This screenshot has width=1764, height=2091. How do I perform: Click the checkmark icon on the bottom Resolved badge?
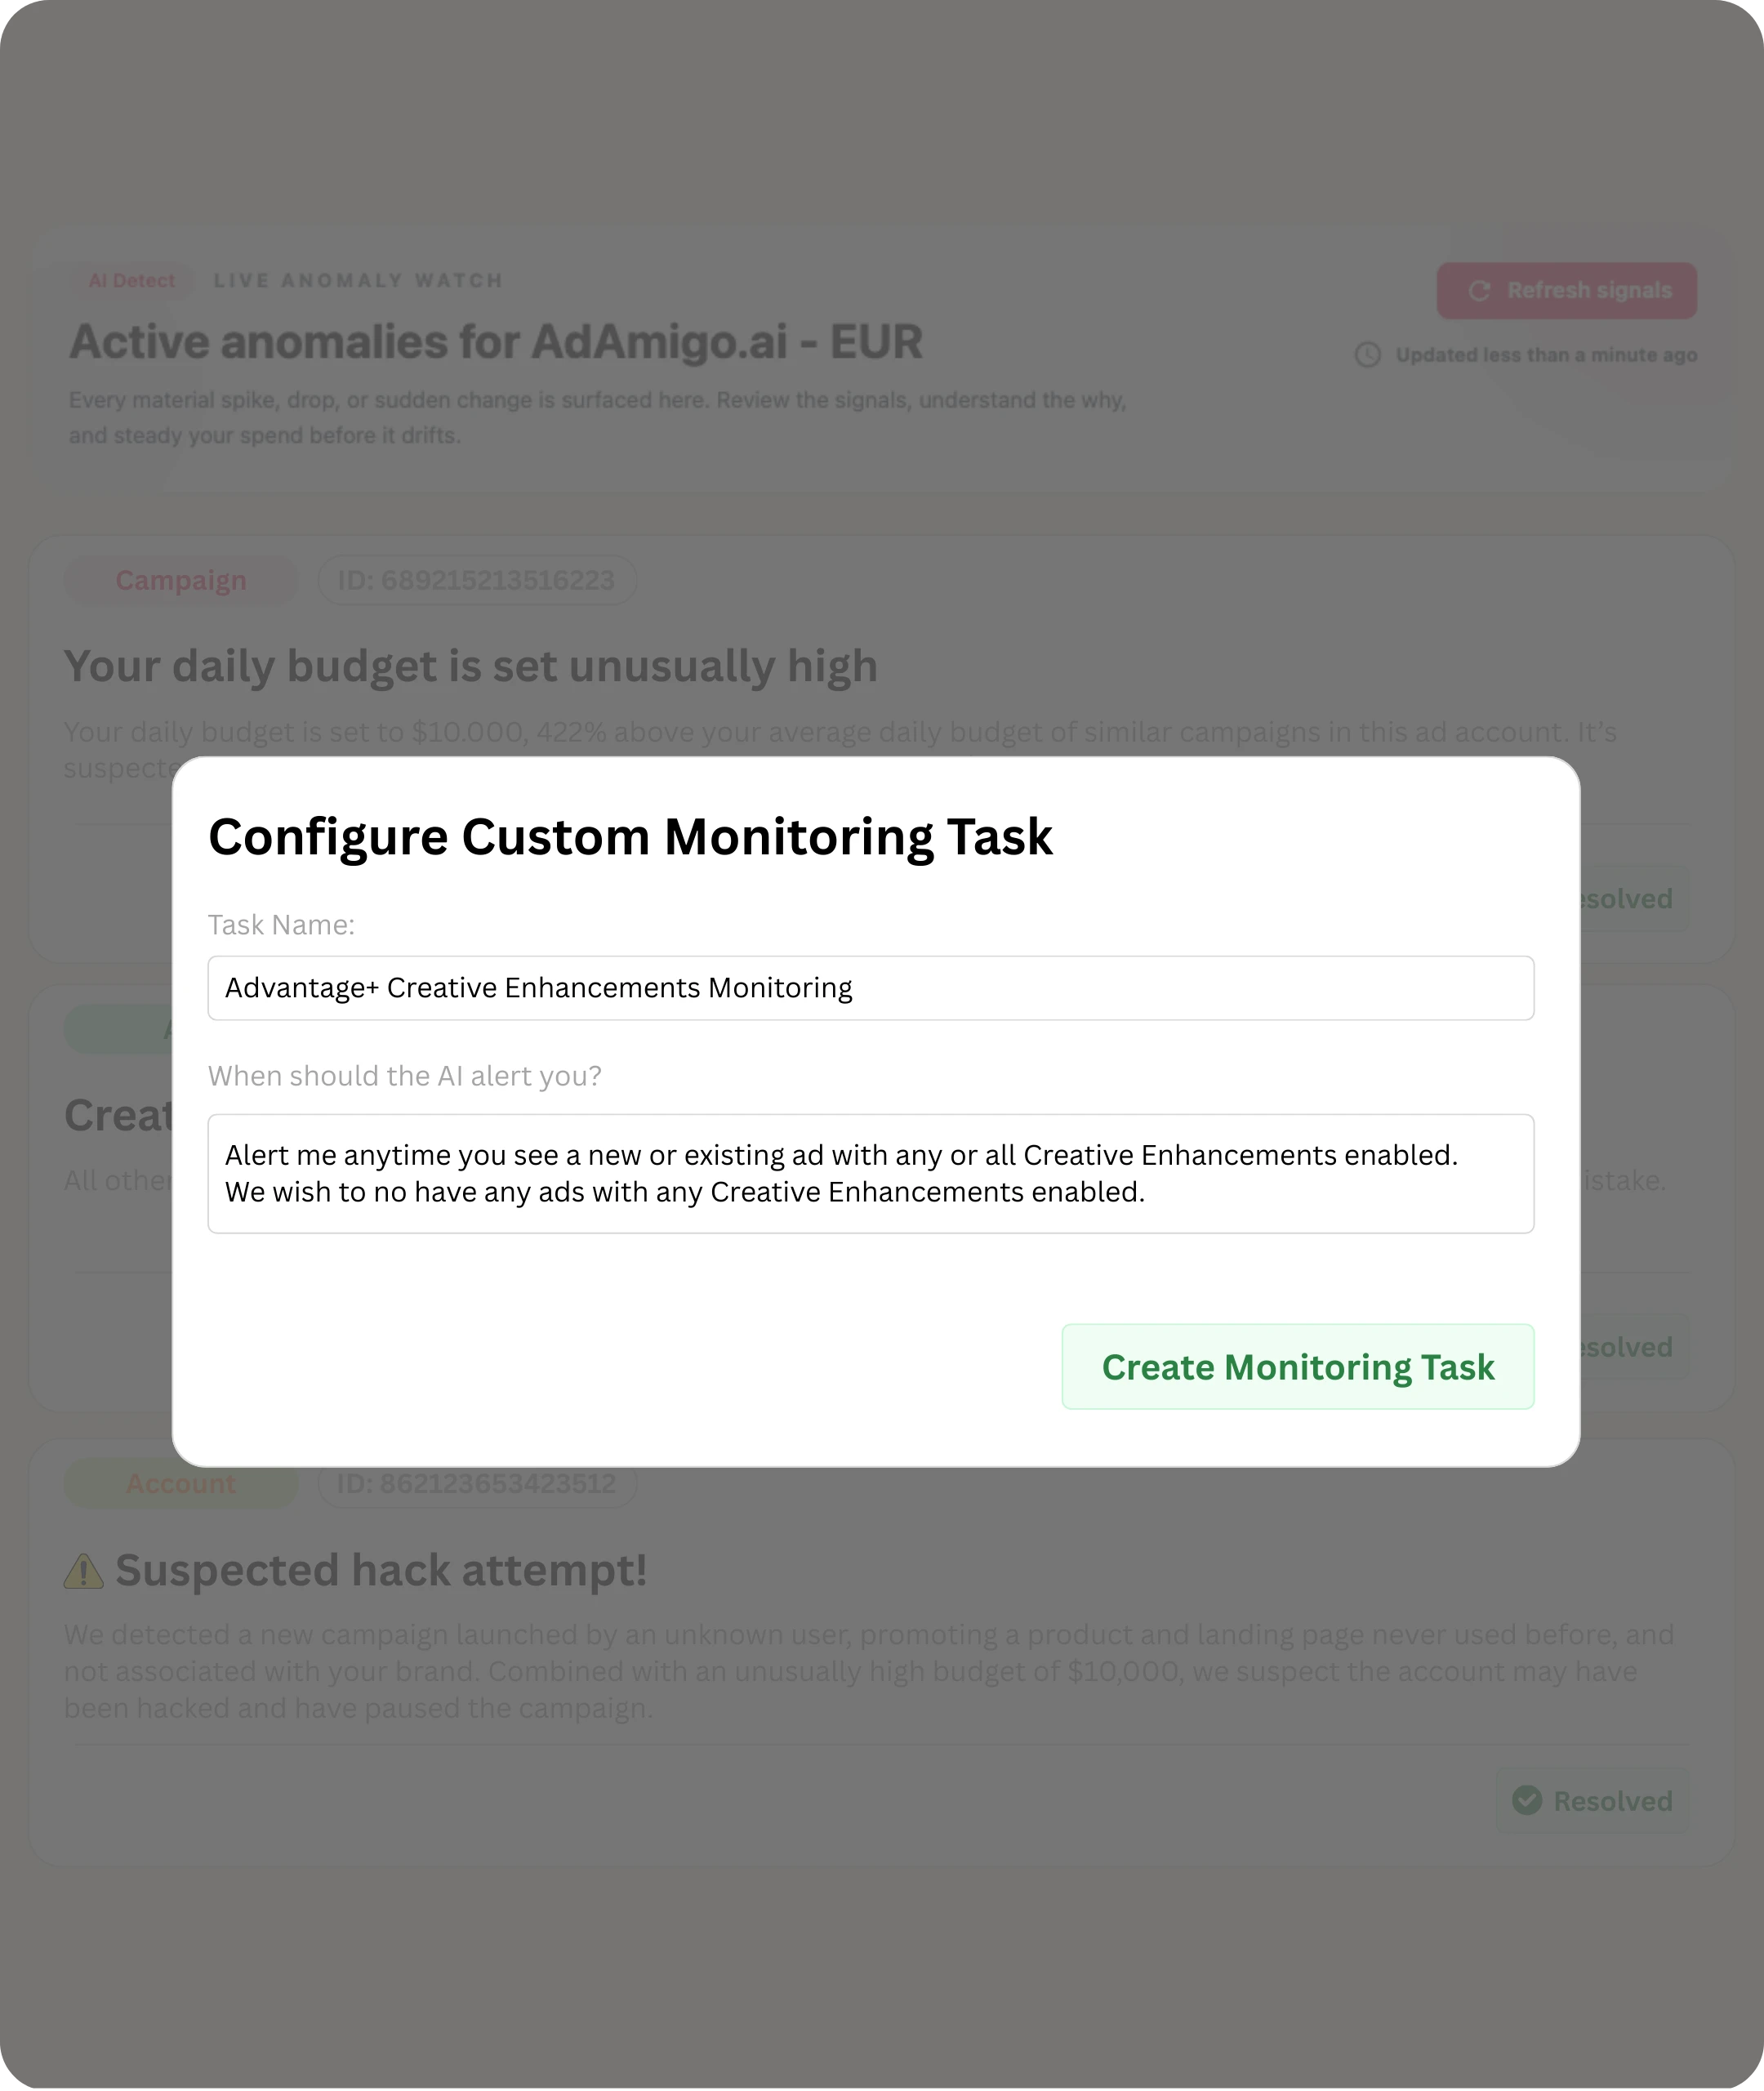[x=1527, y=1801]
